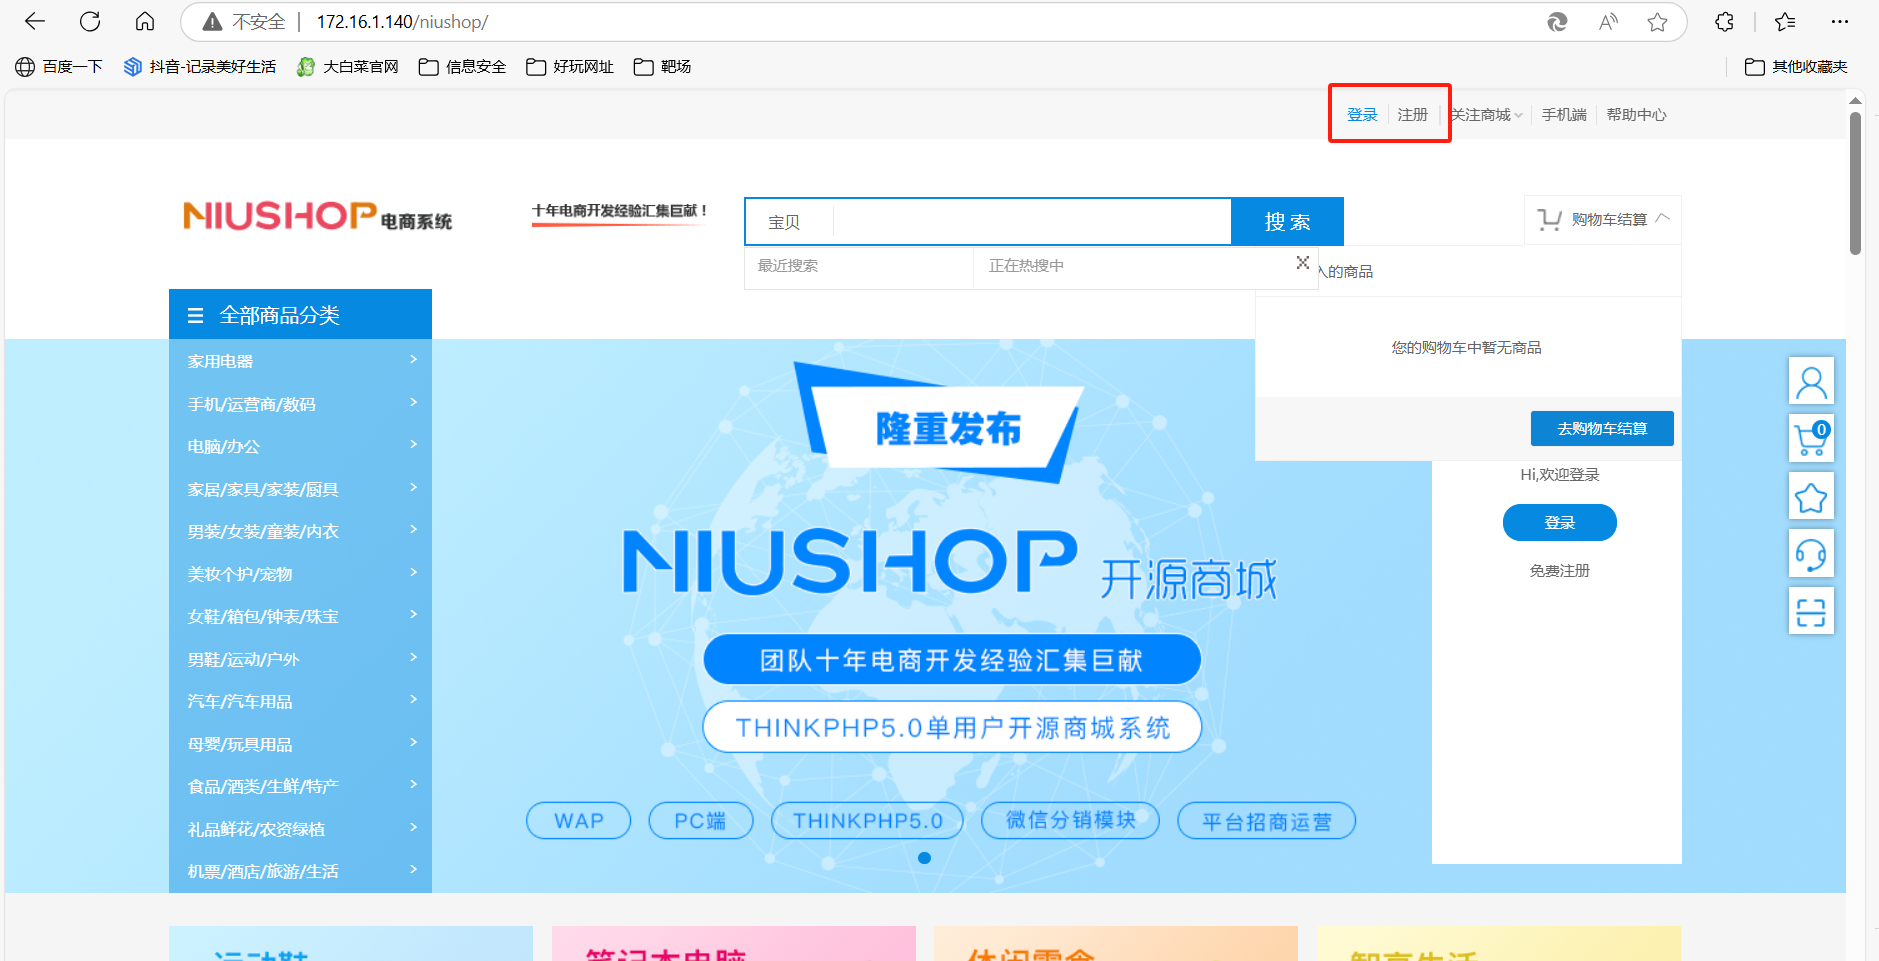Screen dimensions: 1879x961
Task: Open the QR code scan icon
Action: click(1811, 611)
